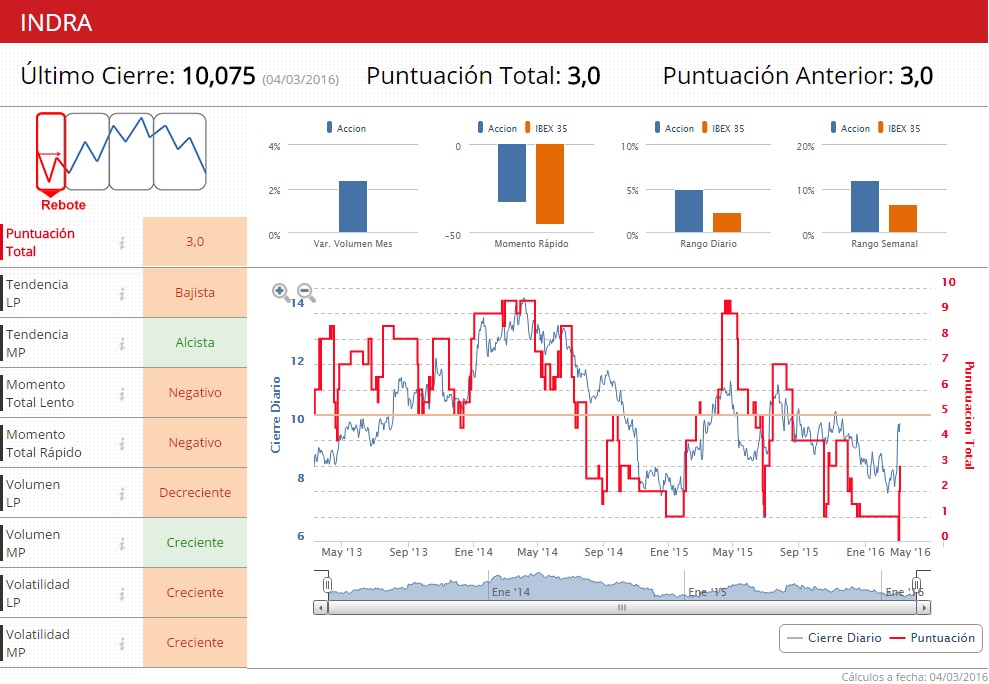Viewport: 989px width, 684px height.
Task: Open info icon for Tendencia MP
Action: 122,343
